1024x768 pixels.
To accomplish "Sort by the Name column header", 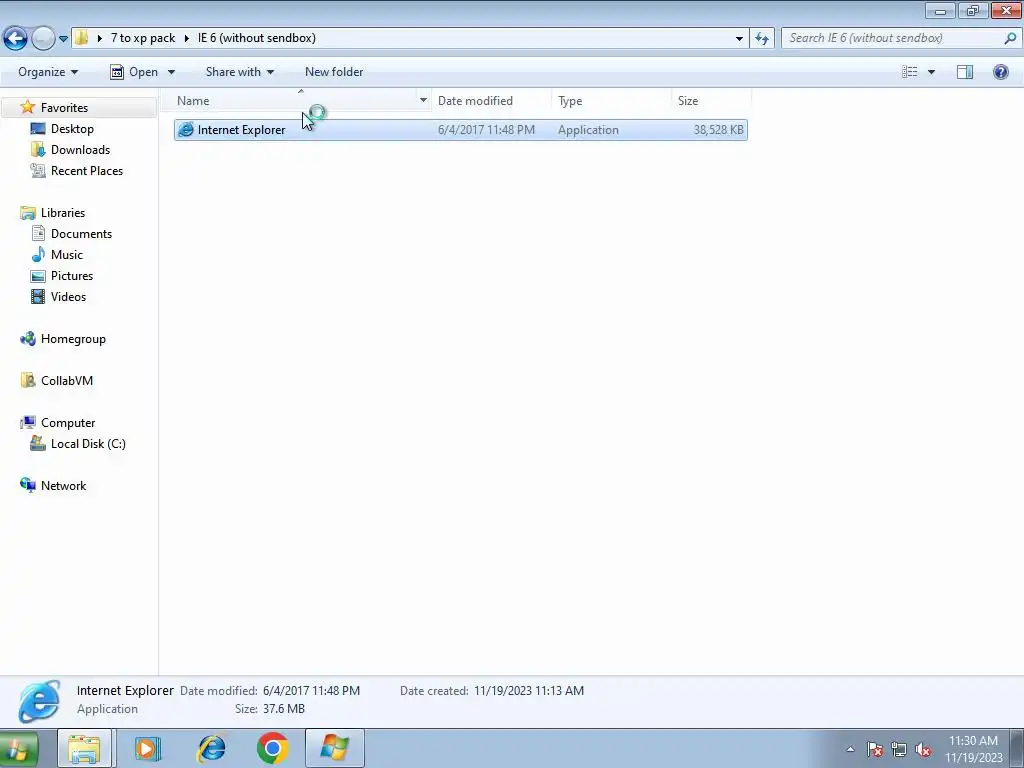I will tap(193, 101).
